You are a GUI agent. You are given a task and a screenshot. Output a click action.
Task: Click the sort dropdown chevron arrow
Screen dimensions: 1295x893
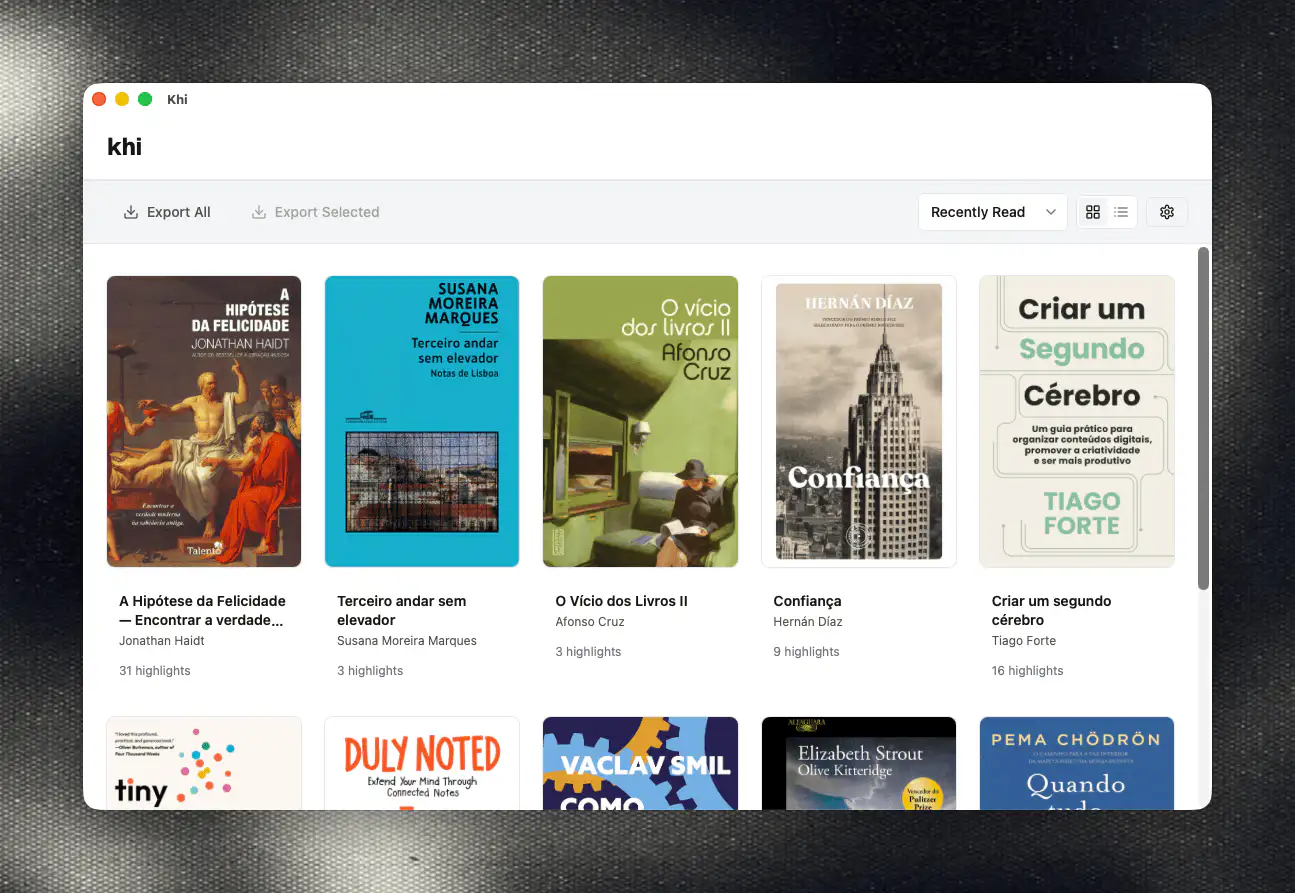point(1050,212)
